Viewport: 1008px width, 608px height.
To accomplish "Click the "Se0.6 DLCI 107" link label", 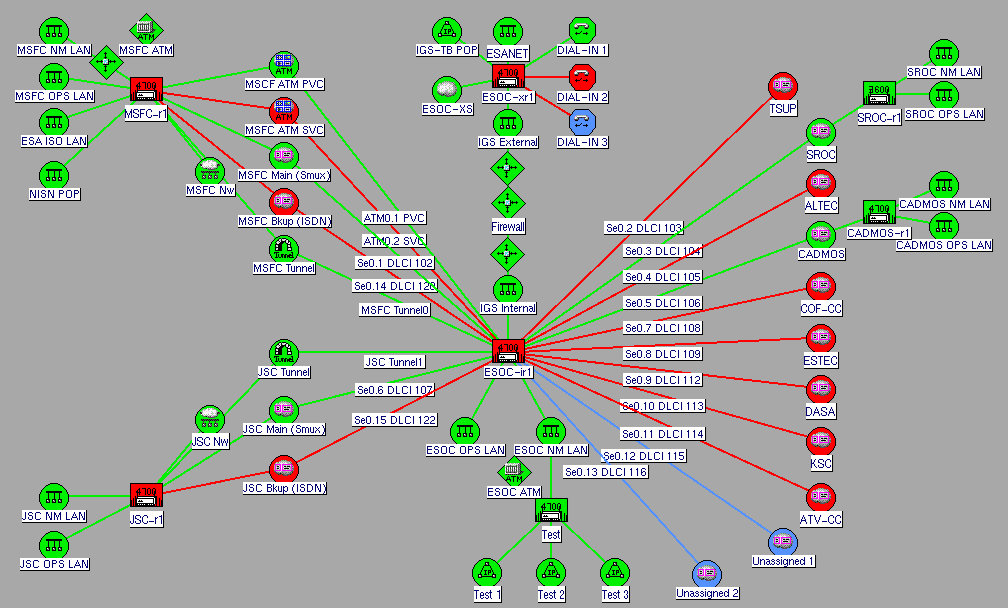I will pyautogui.click(x=395, y=390).
